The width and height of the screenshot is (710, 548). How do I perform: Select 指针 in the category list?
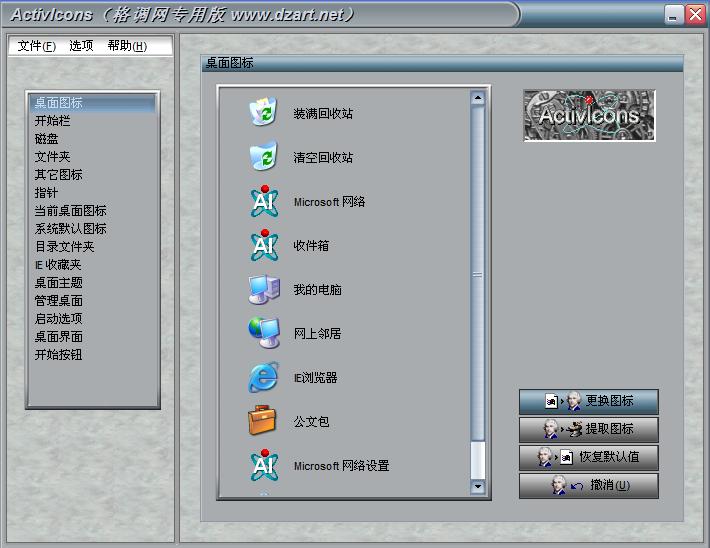pyautogui.click(x=93, y=193)
